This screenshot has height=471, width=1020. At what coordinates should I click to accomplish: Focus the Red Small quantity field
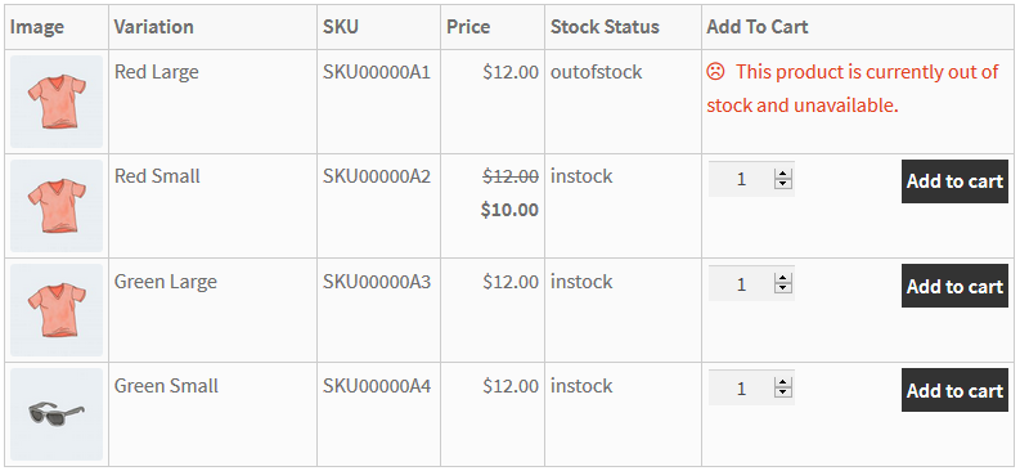(x=741, y=180)
